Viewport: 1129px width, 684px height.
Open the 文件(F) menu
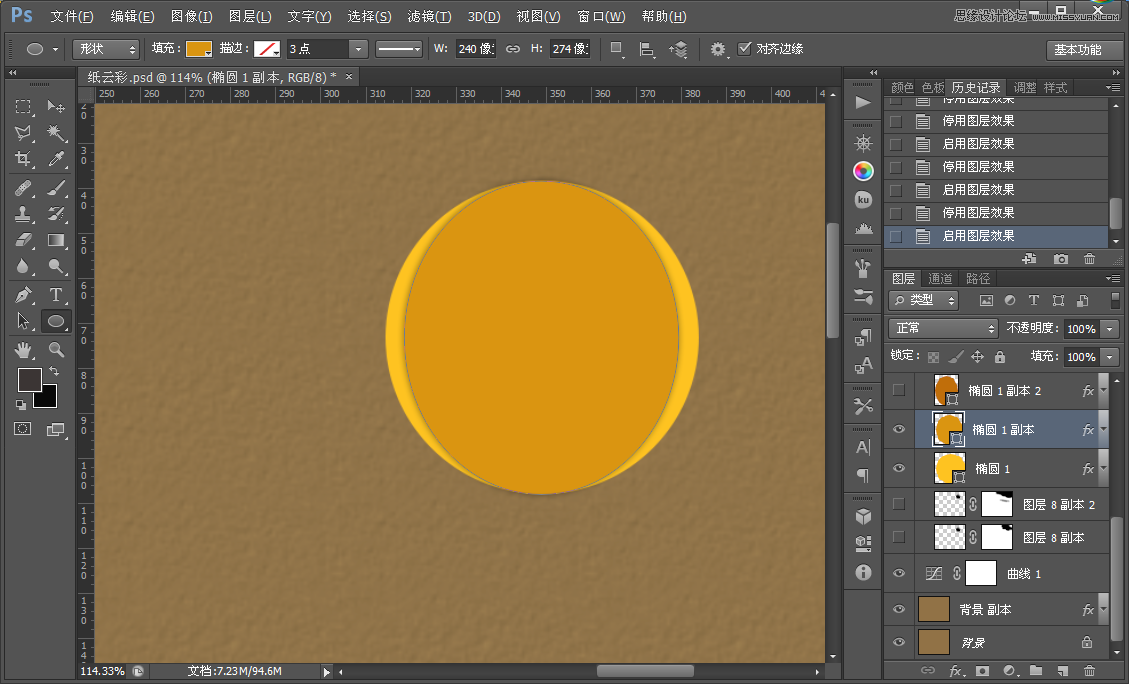tap(71, 16)
